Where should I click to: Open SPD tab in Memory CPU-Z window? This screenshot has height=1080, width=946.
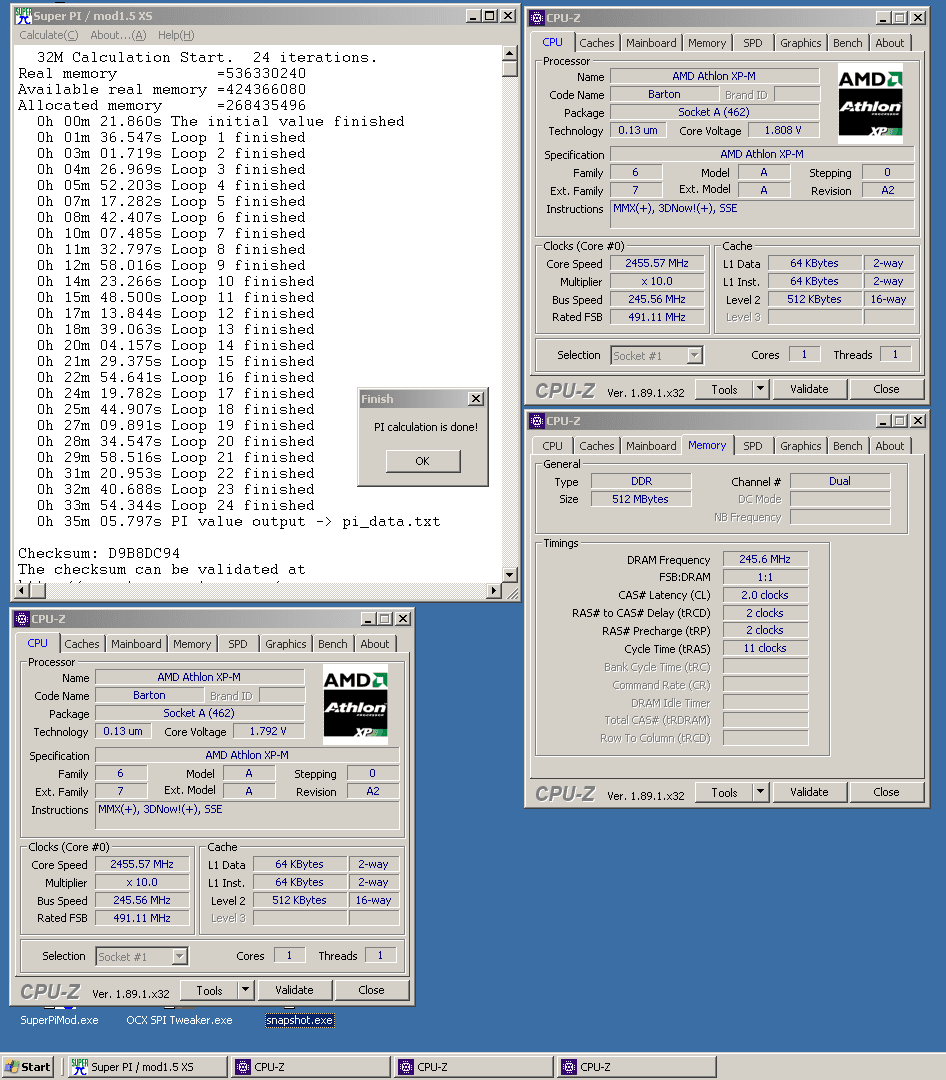pos(752,446)
